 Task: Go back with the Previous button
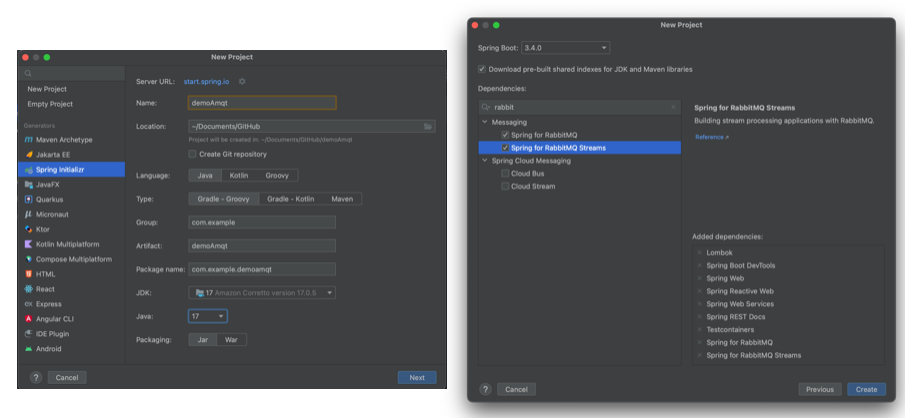pos(820,389)
